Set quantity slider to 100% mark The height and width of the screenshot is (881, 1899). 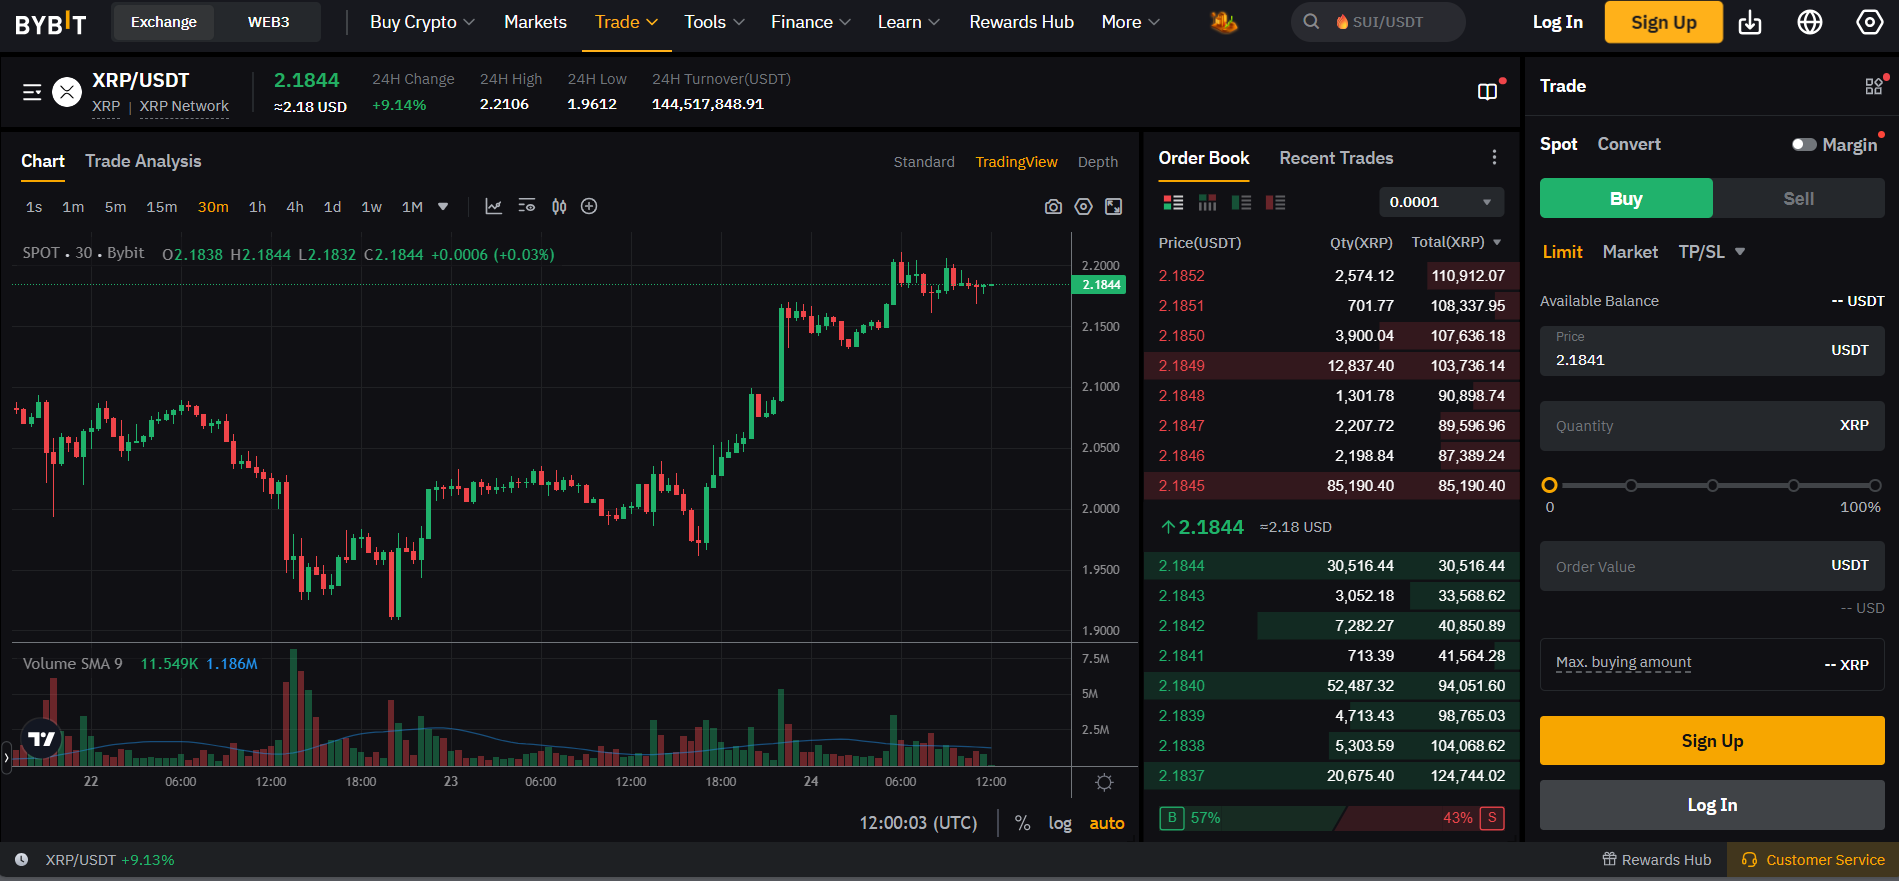pyautogui.click(x=1875, y=485)
